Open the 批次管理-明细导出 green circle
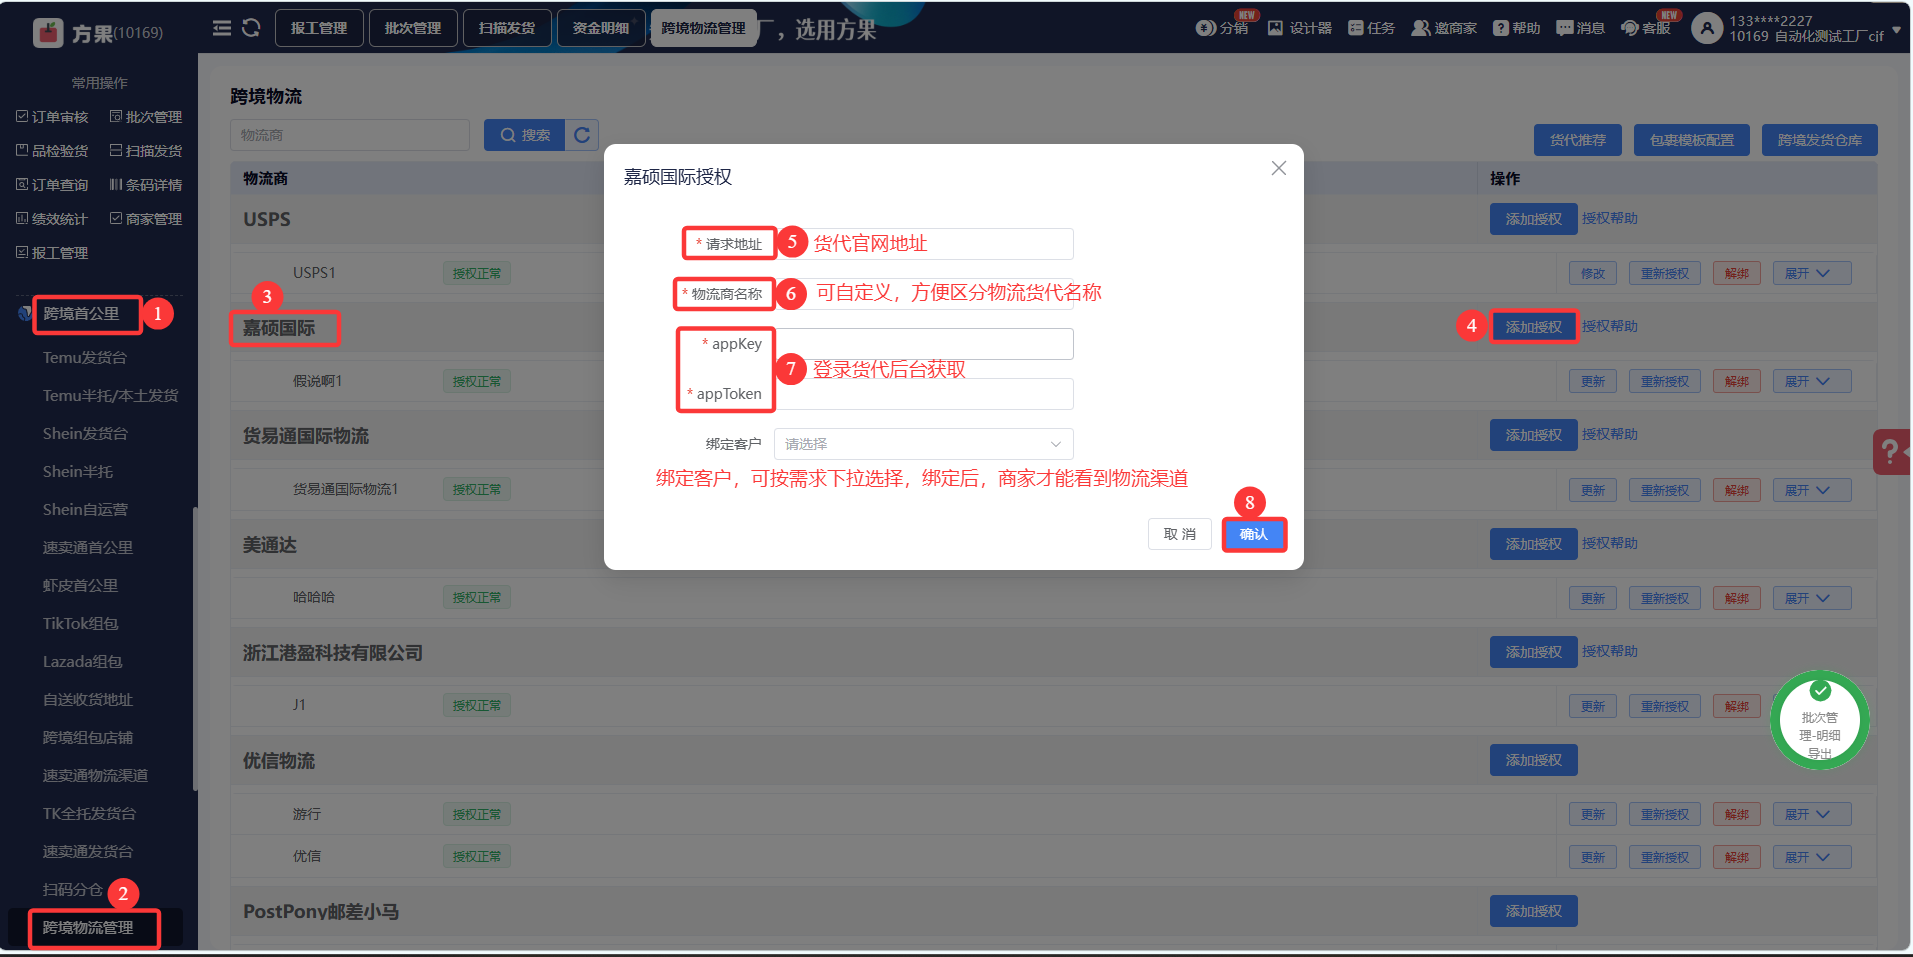The width and height of the screenshot is (1913, 957). tap(1819, 721)
